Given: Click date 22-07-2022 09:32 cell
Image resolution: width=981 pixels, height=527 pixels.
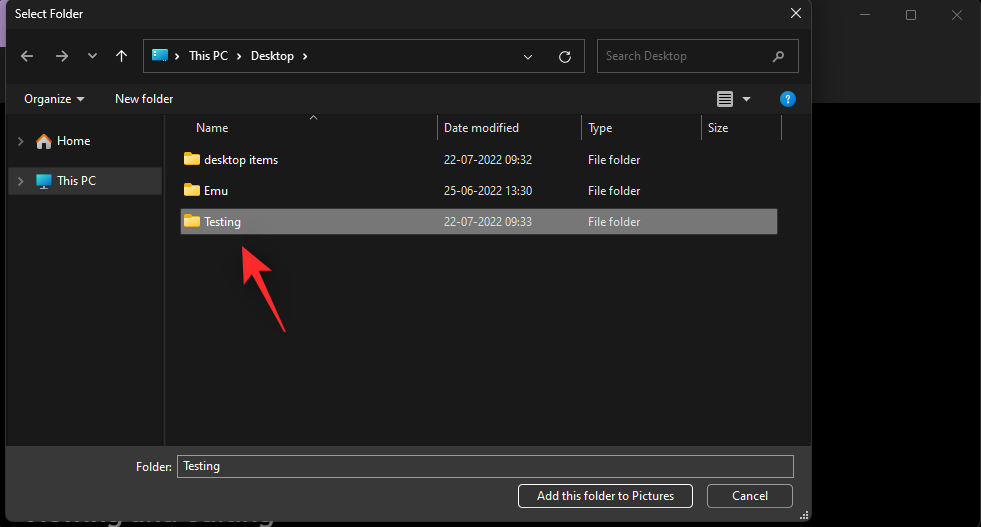Looking at the screenshot, I should 488,160.
